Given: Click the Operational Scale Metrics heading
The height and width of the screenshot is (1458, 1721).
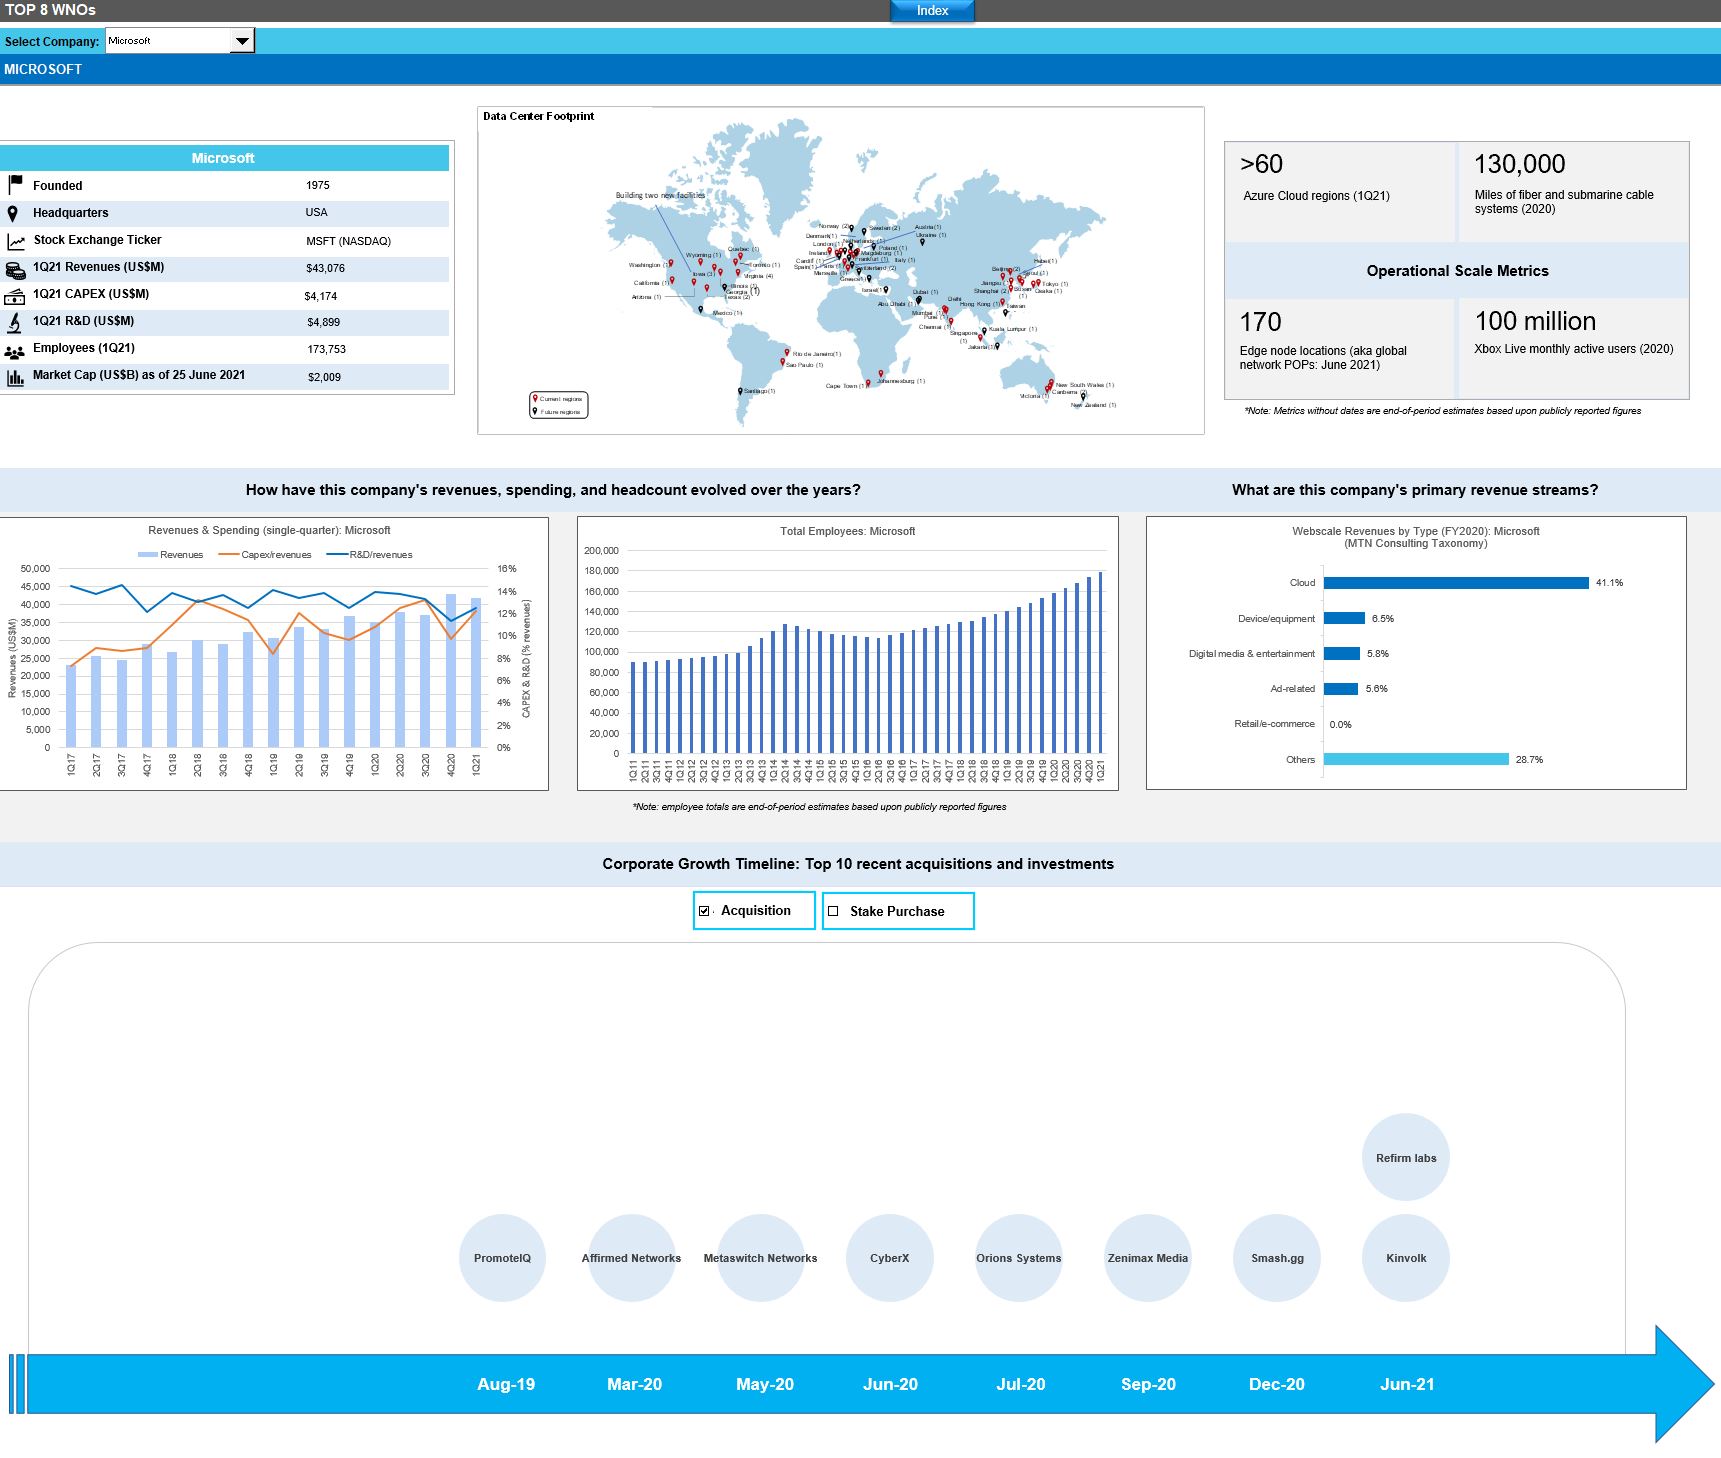Looking at the screenshot, I should tap(1457, 271).
